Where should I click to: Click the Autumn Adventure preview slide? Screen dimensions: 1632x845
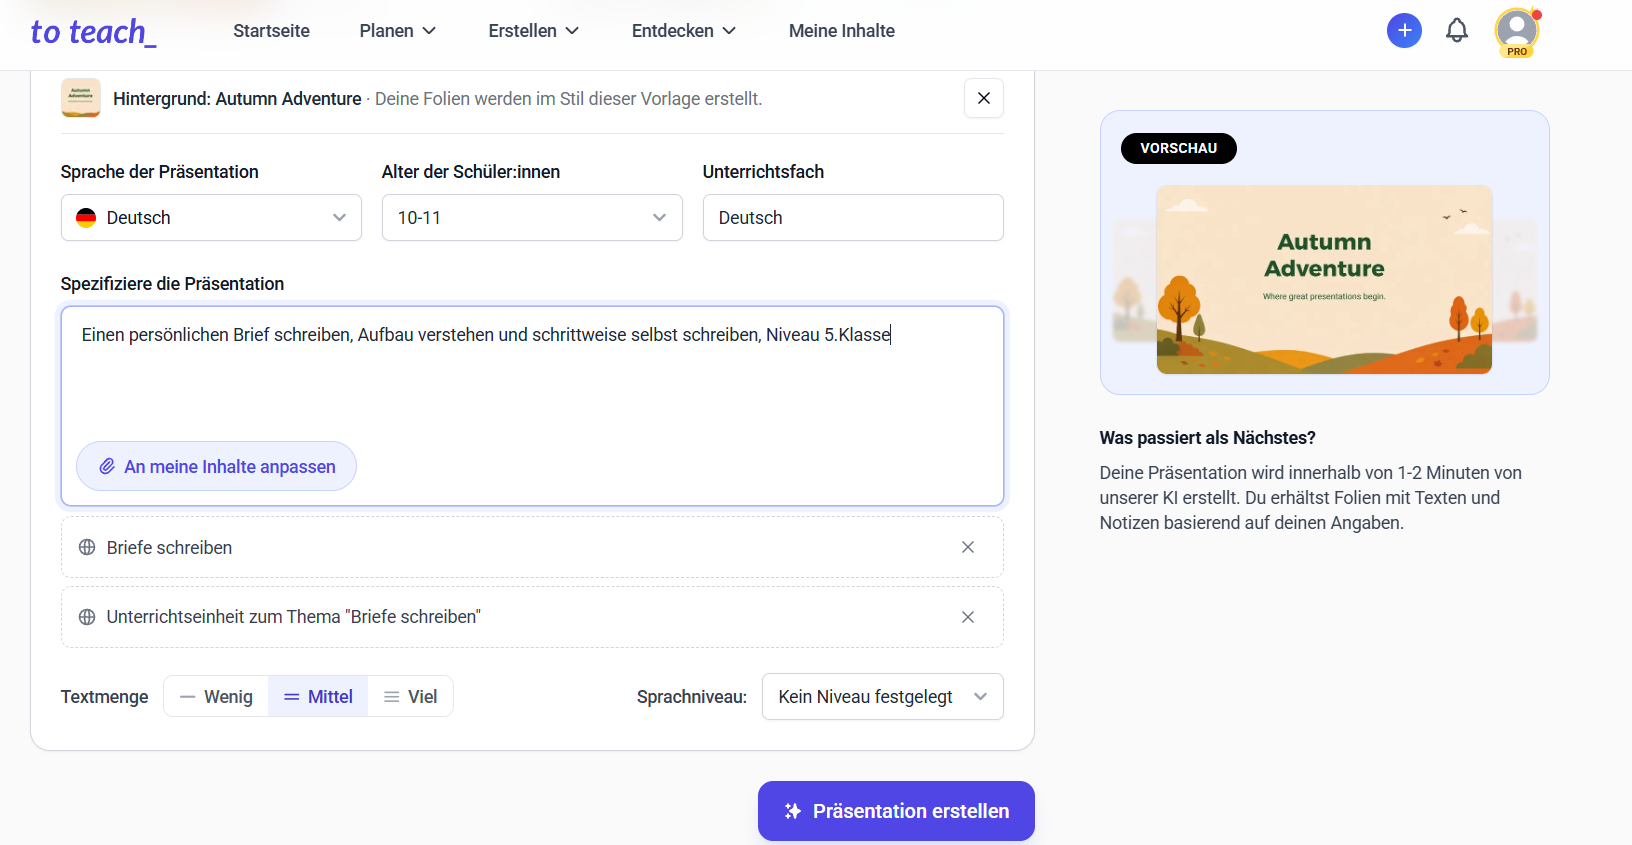tap(1324, 280)
